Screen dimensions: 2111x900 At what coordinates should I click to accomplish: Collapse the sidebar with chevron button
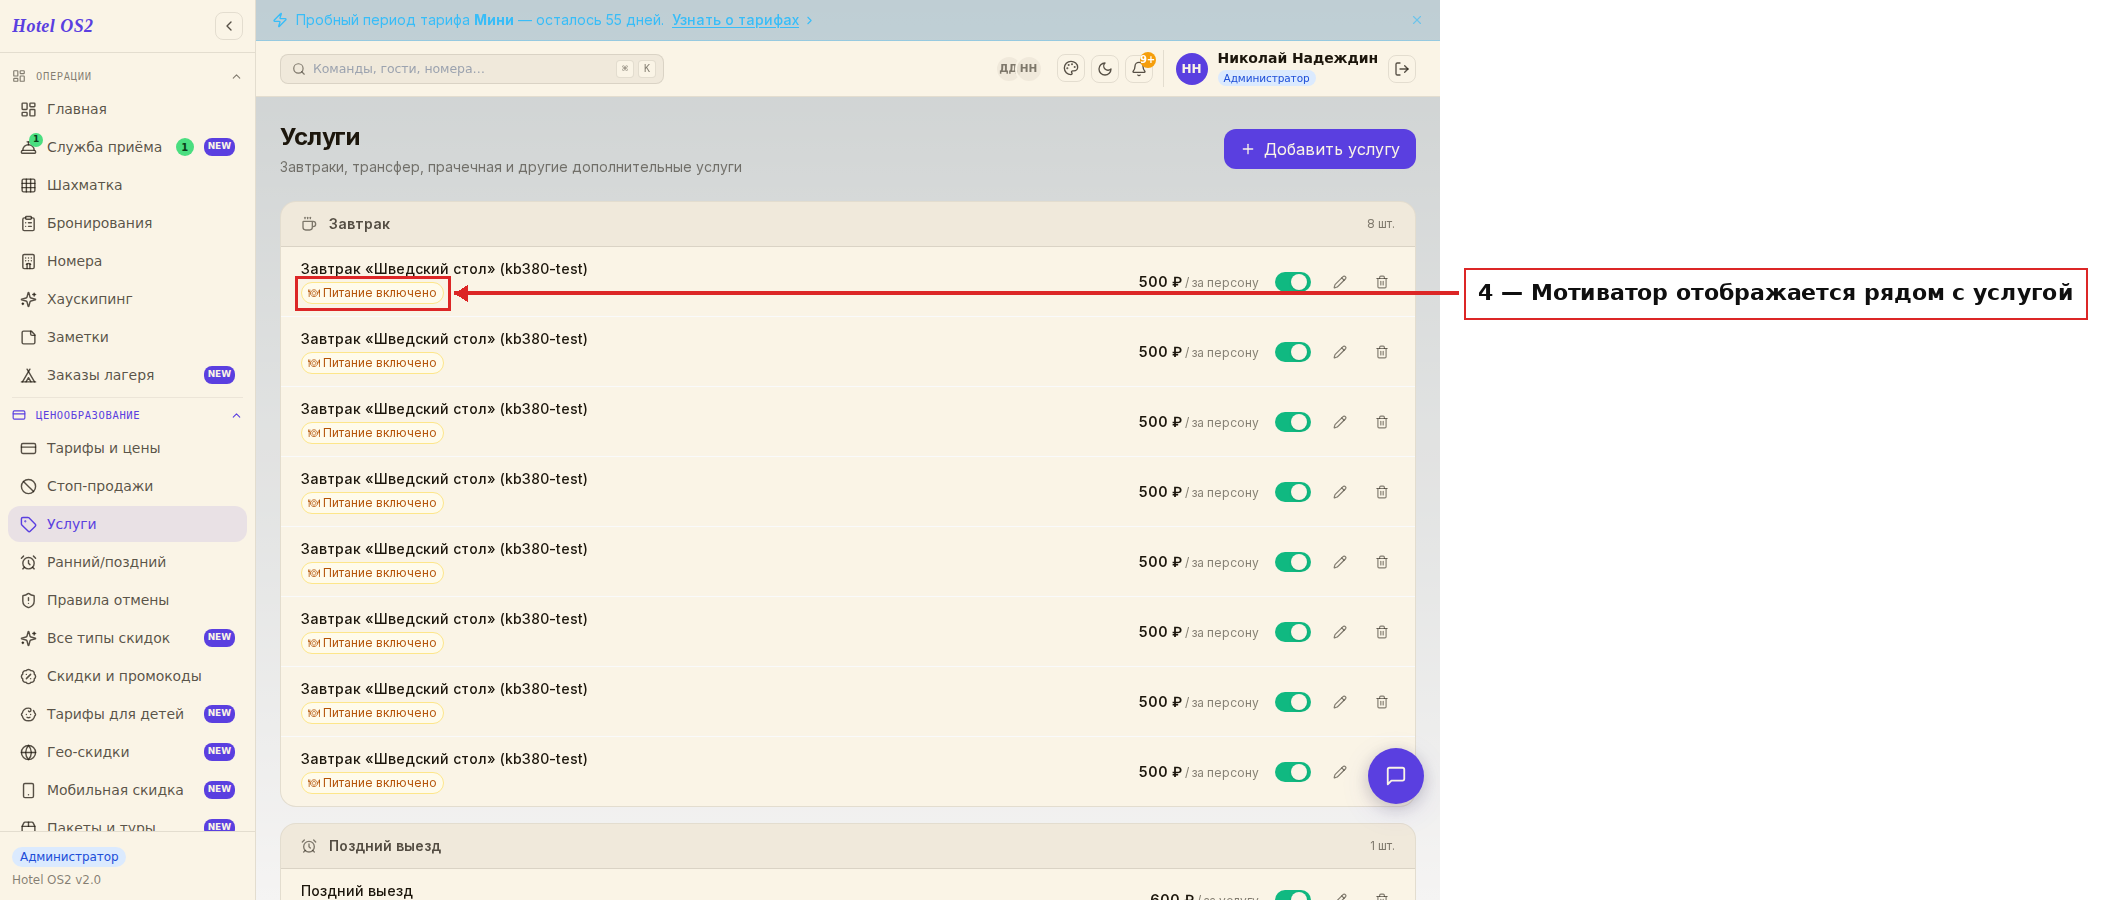tap(229, 26)
